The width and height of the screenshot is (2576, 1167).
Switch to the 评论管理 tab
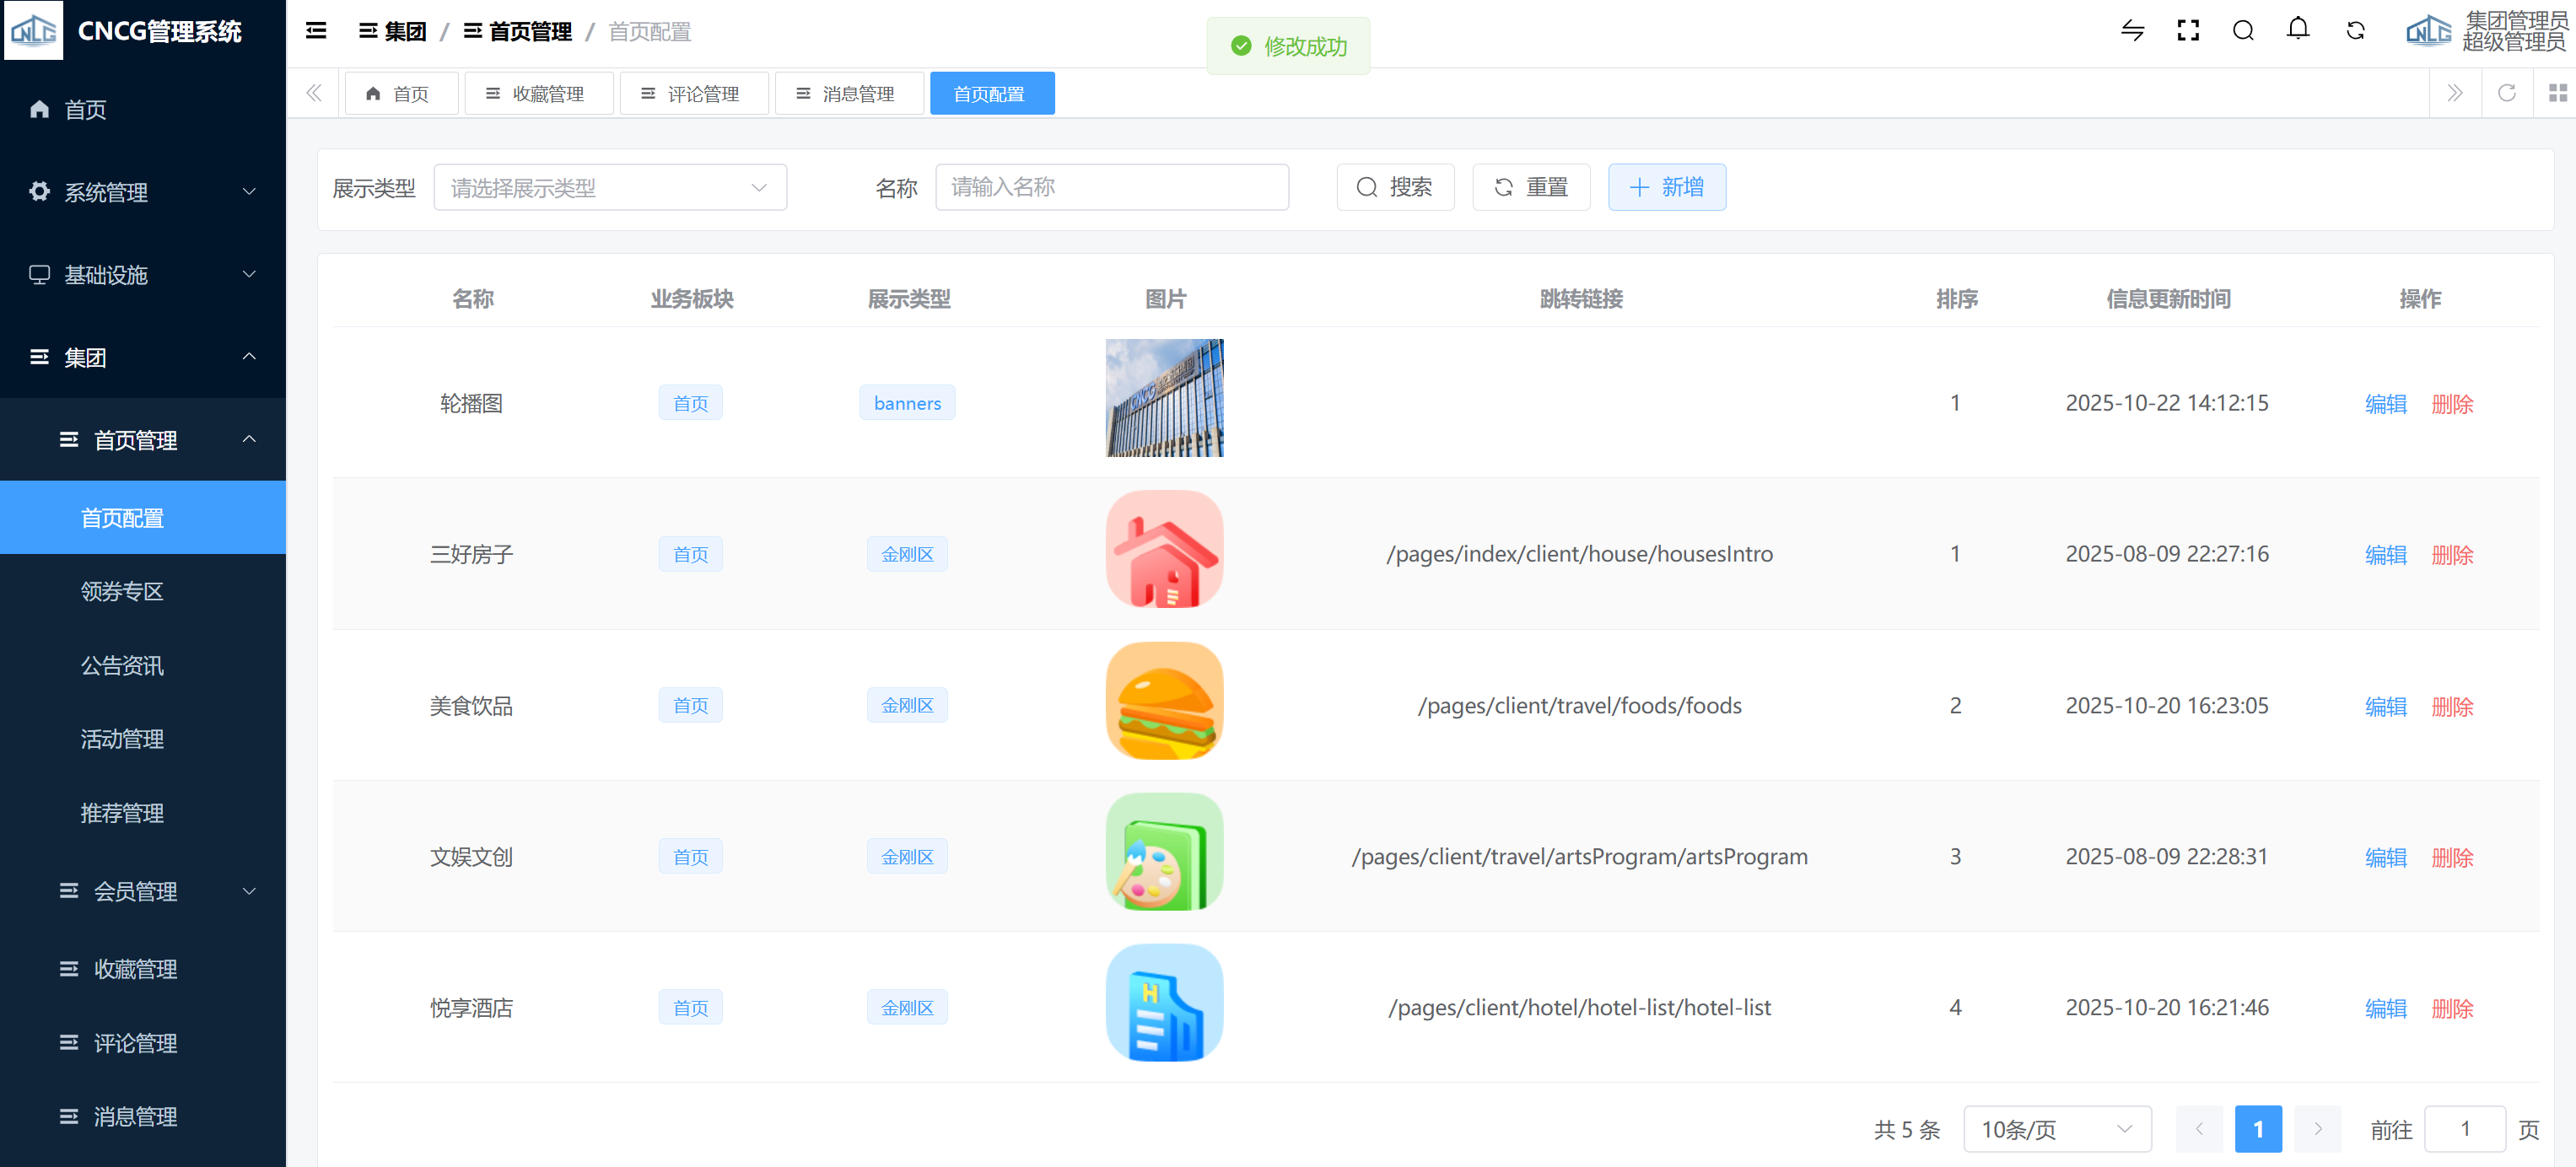(x=693, y=94)
